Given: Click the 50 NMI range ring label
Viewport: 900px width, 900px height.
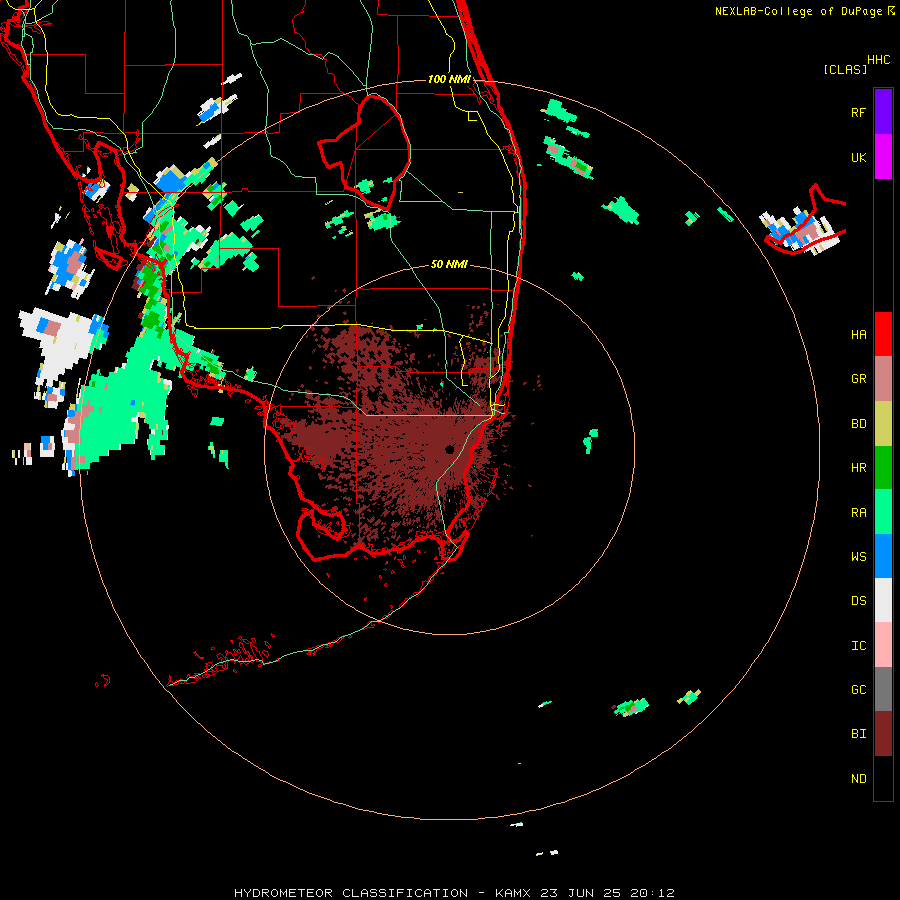Looking at the screenshot, I should [x=449, y=264].
